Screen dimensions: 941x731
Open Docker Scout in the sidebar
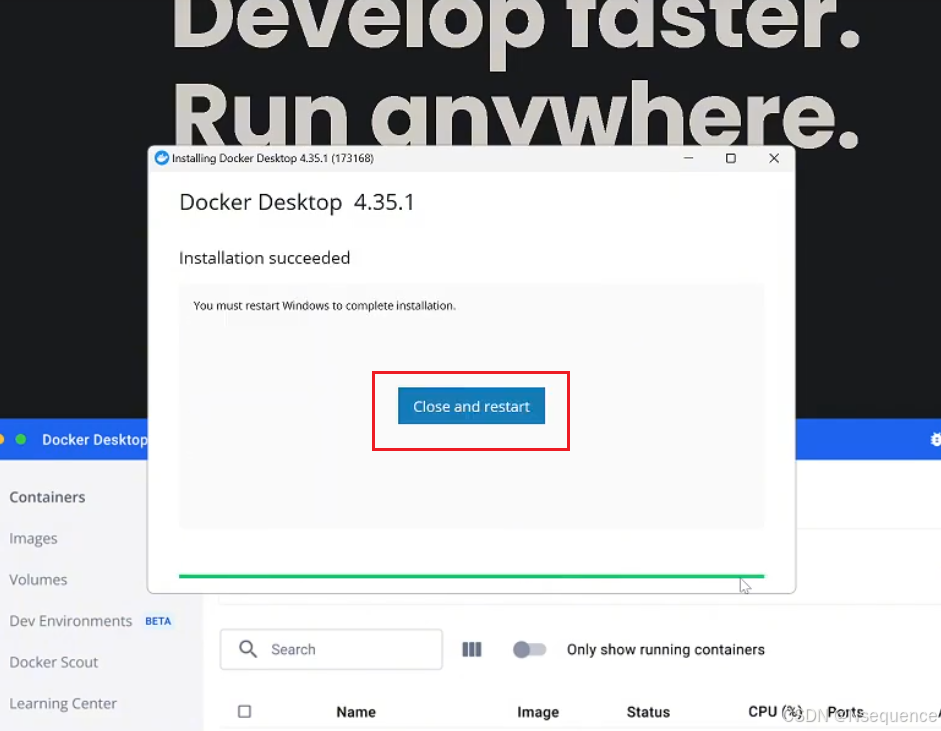pyautogui.click(x=54, y=662)
